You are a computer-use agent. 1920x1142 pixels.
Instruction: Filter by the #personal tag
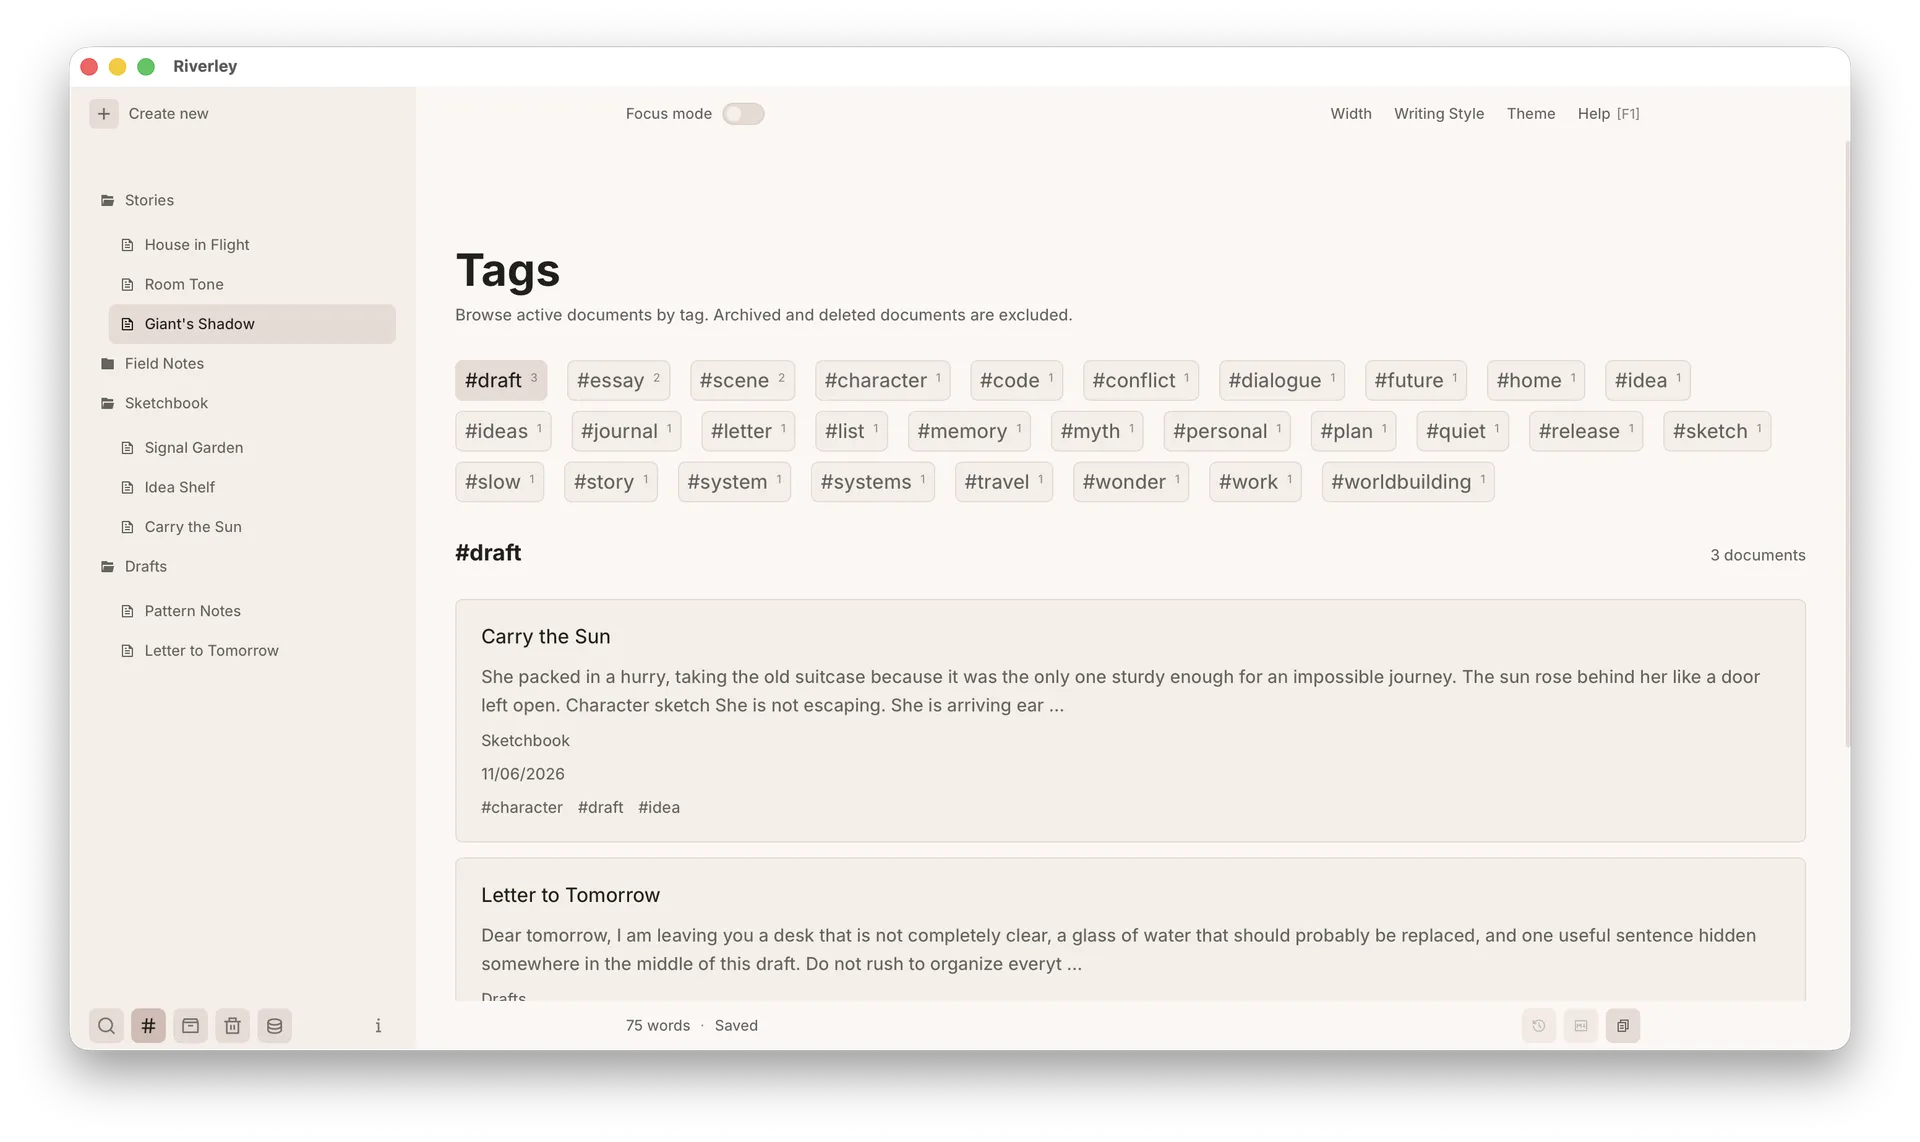pyautogui.click(x=1227, y=432)
